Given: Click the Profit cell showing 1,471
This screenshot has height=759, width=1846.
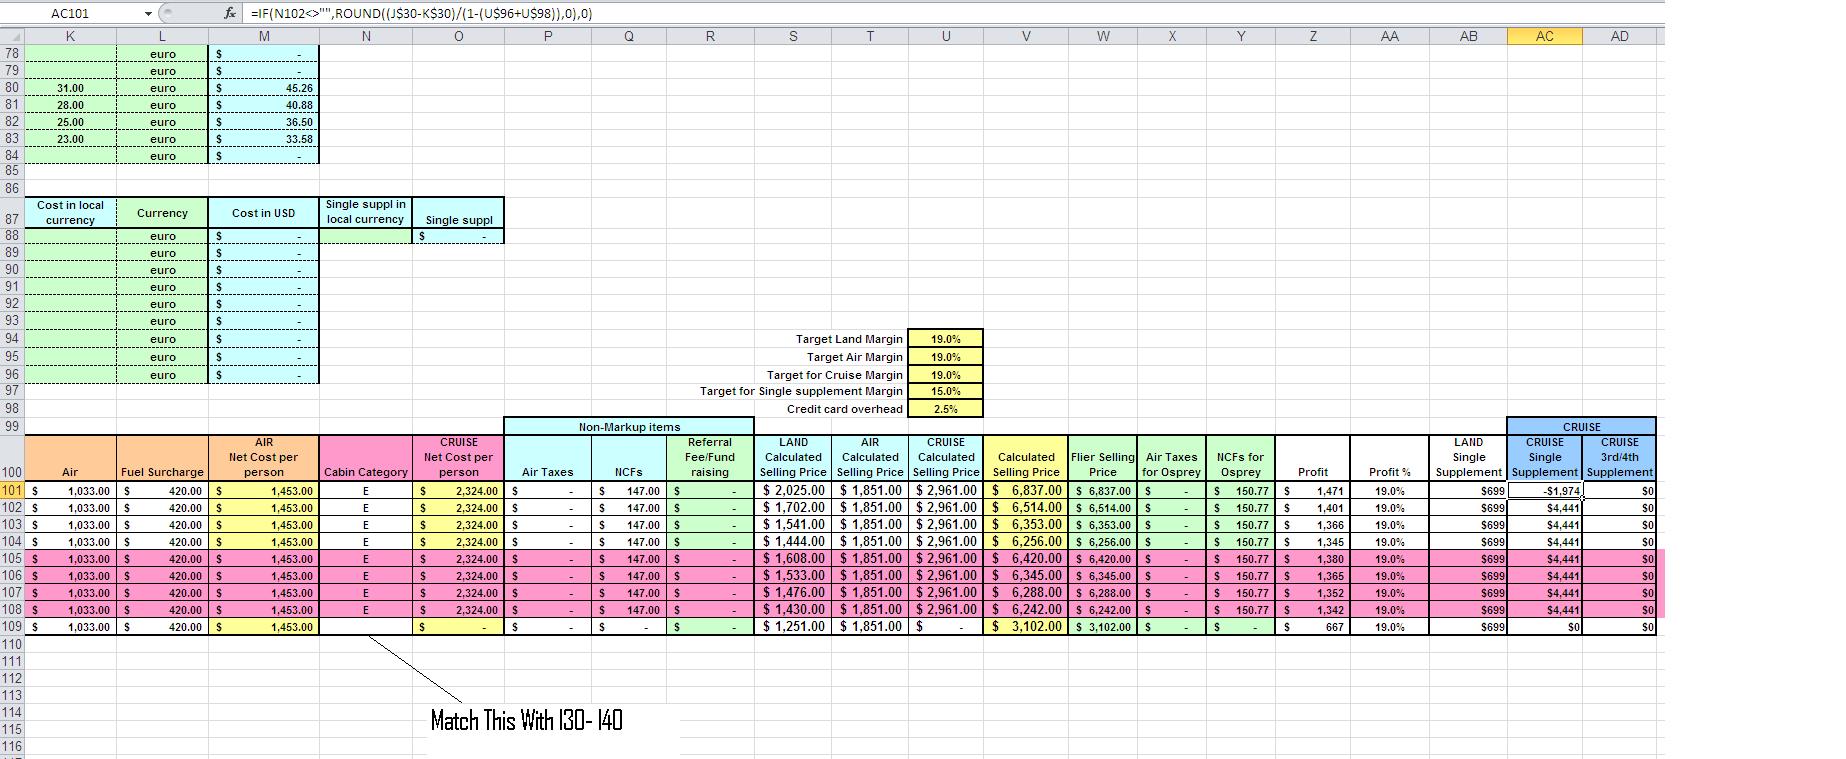Looking at the screenshot, I should [x=1312, y=491].
